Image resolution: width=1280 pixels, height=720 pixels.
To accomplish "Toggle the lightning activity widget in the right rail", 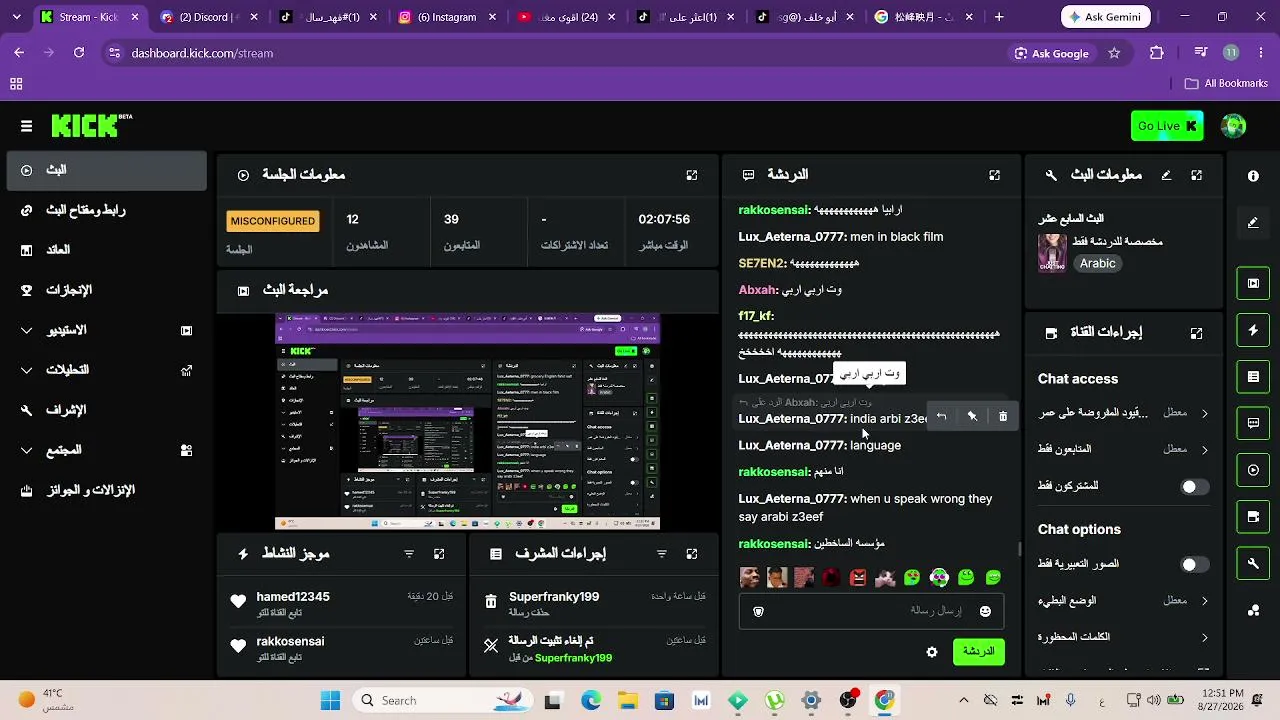I will point(1253,330).
